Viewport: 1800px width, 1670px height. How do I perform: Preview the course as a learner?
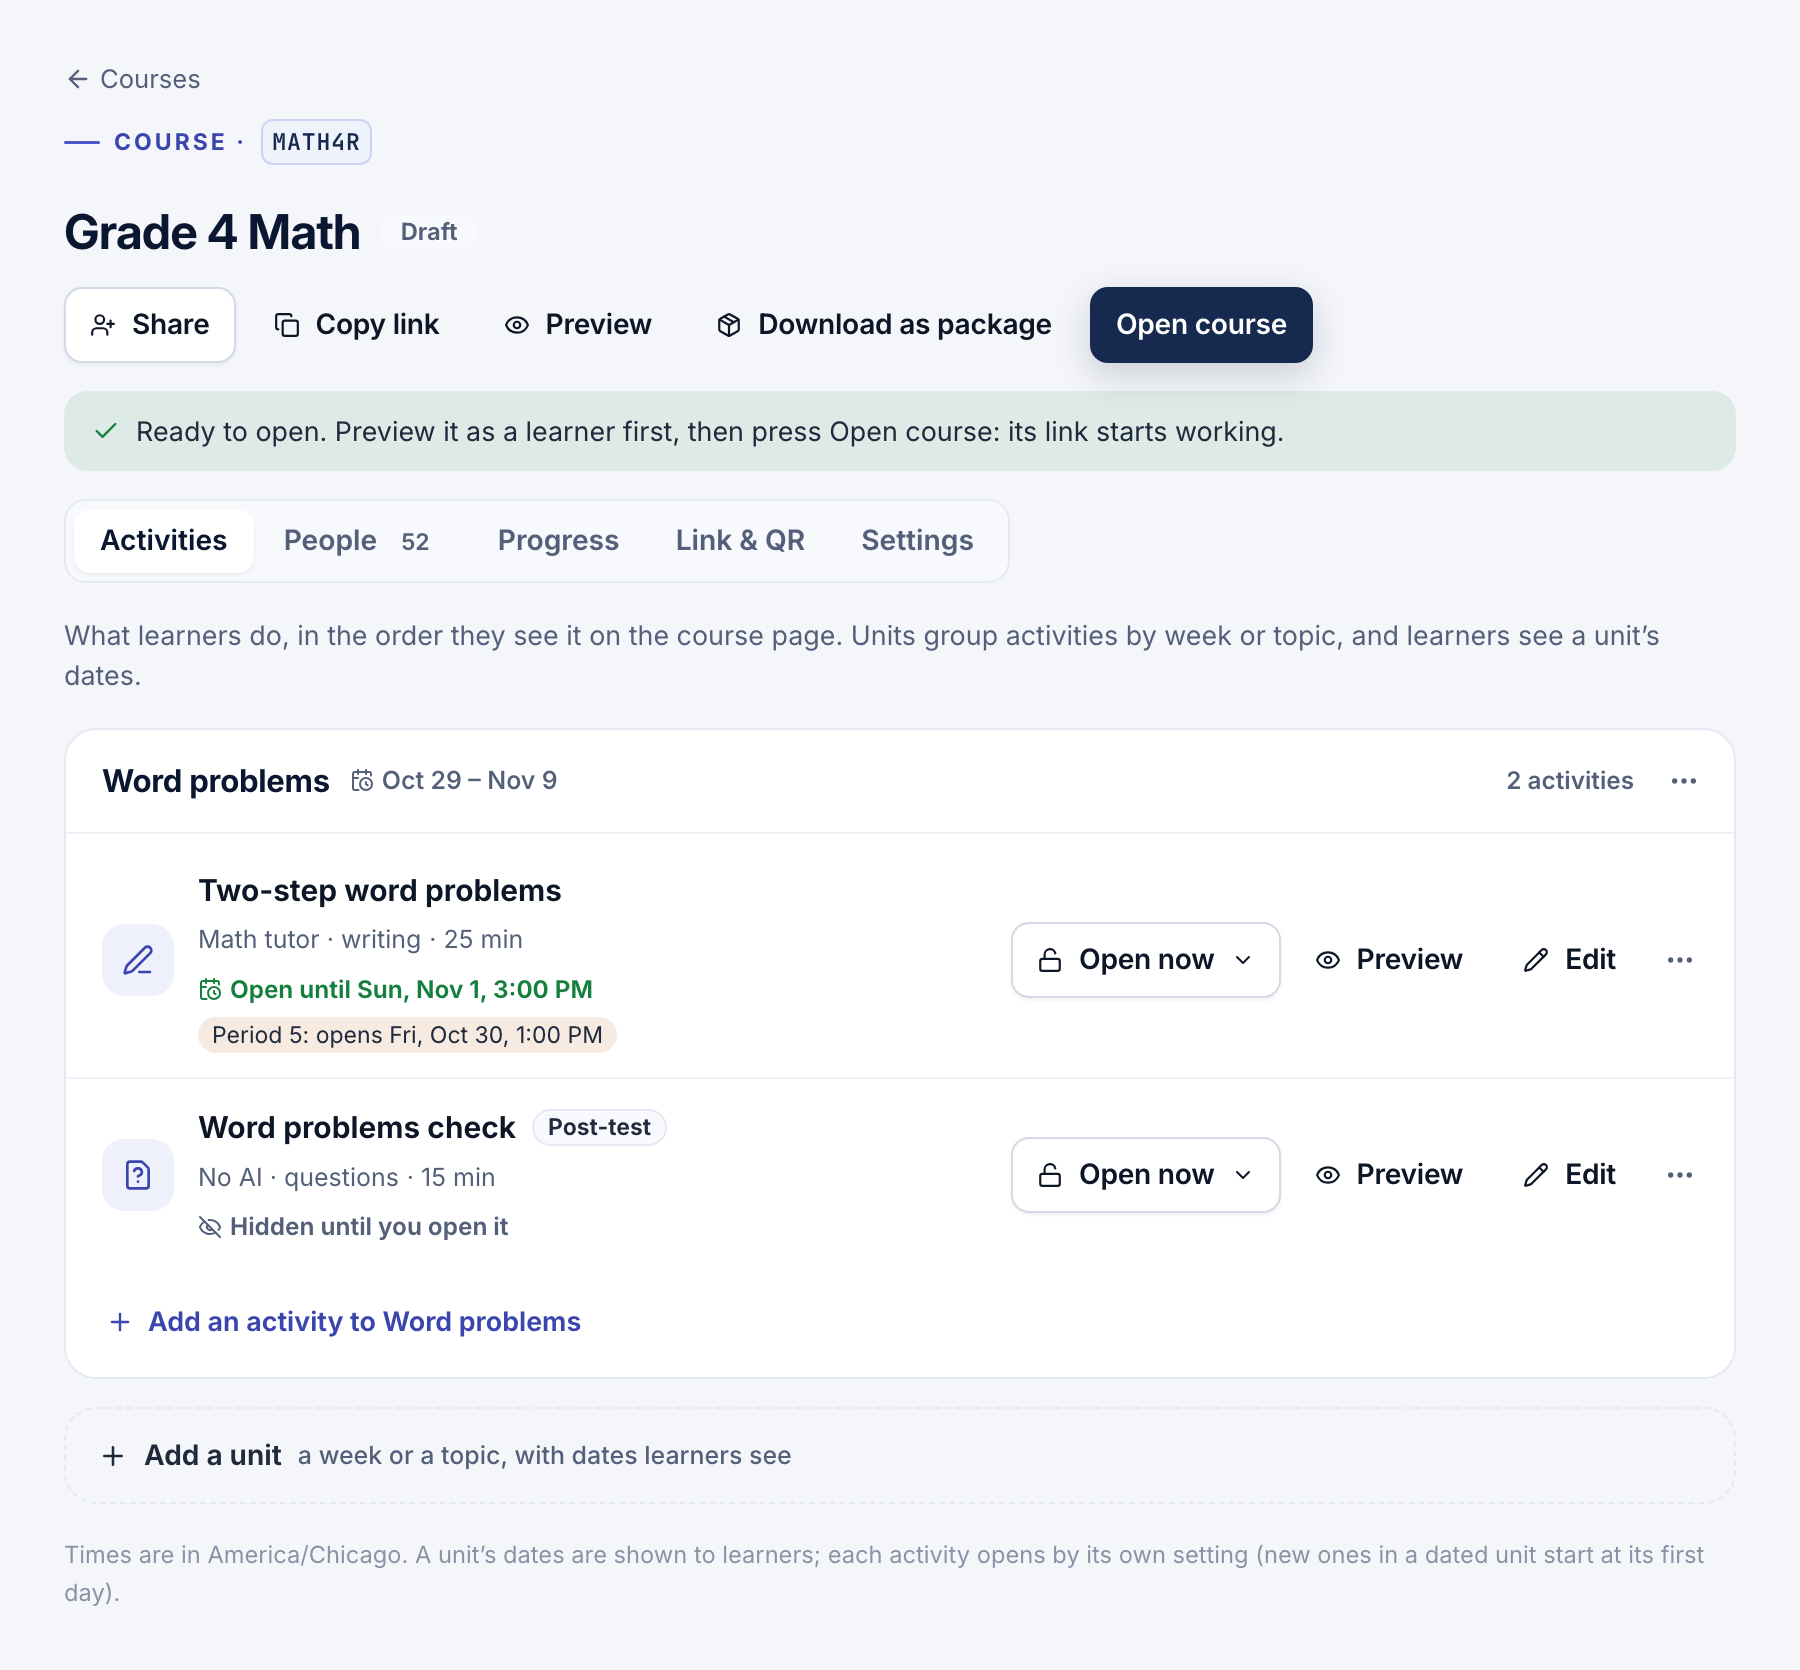pyautogui.click(x=578, y=325)
